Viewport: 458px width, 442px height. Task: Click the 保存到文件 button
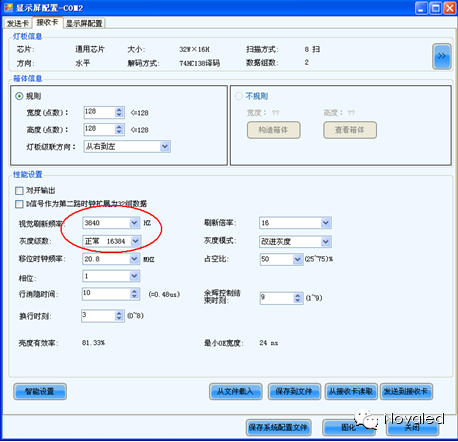294,391
